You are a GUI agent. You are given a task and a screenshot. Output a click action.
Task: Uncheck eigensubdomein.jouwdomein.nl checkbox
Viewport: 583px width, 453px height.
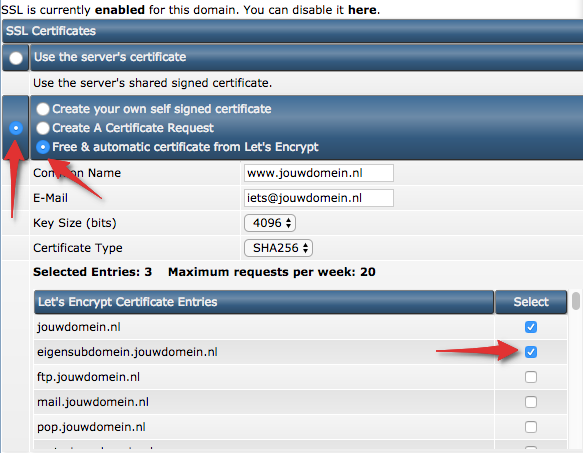531,352
